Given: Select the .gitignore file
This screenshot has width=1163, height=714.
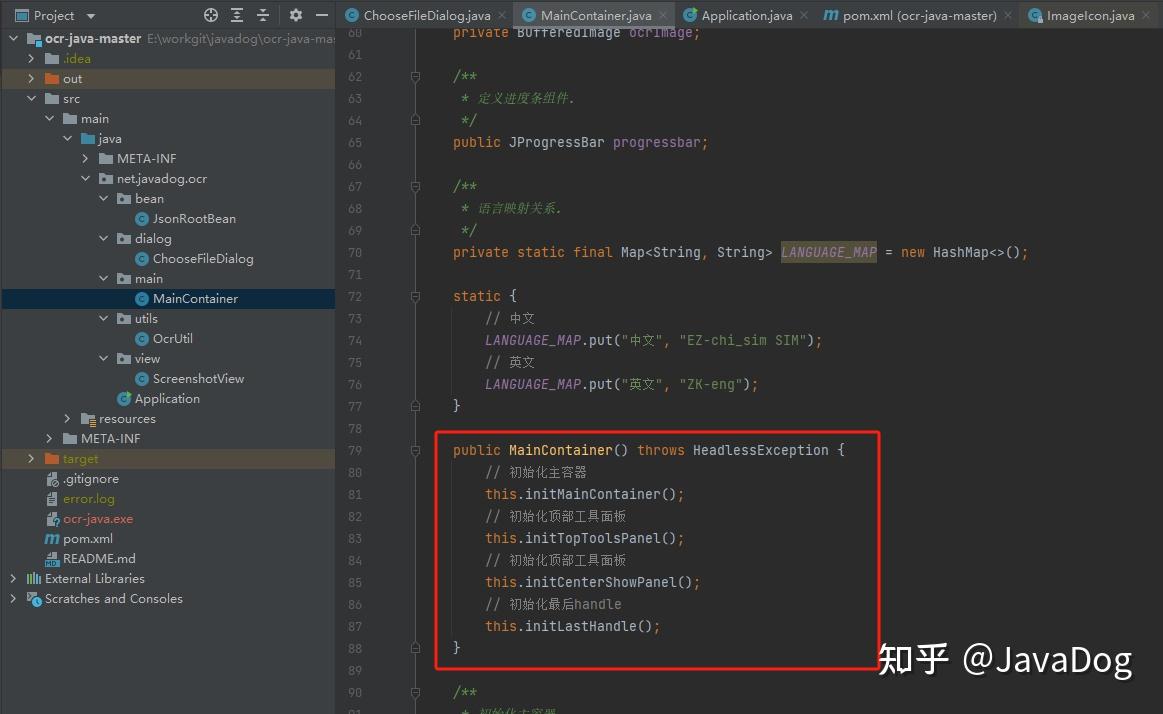Looking at the screenshot, I should click(x=90, y=479).
